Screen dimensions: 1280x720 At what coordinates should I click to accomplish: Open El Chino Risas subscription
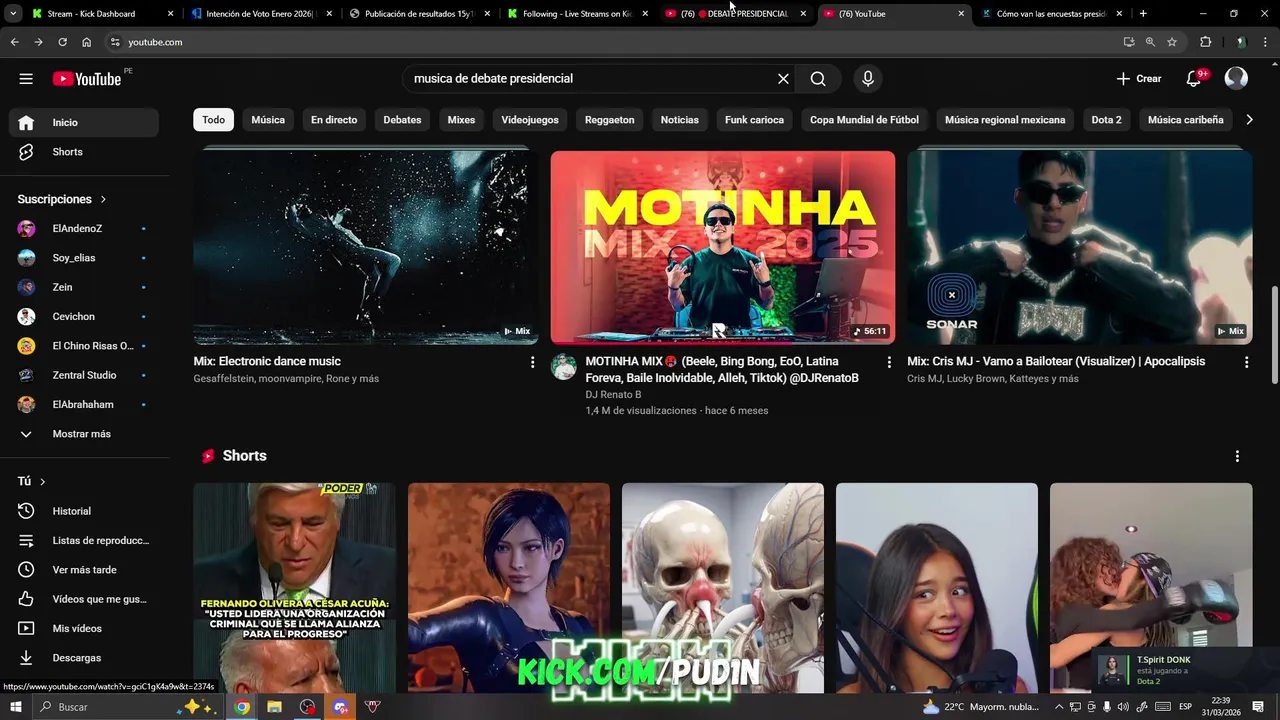[x=84, y=346]
